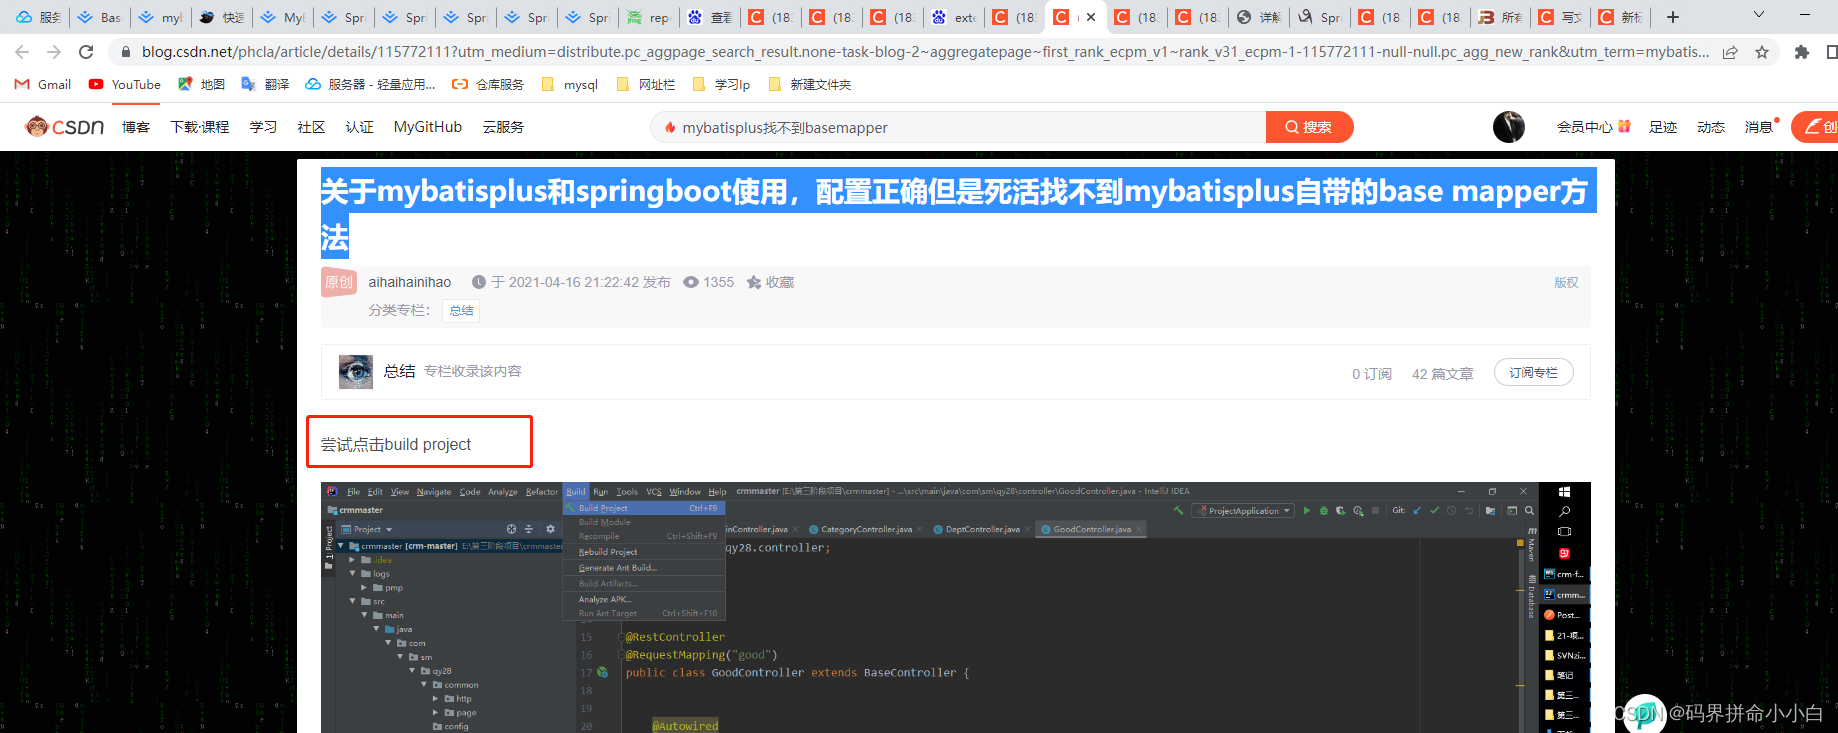Open the user avatar menu
The width and height of the screenshot is (1838, 733).
click(1509, 127)
